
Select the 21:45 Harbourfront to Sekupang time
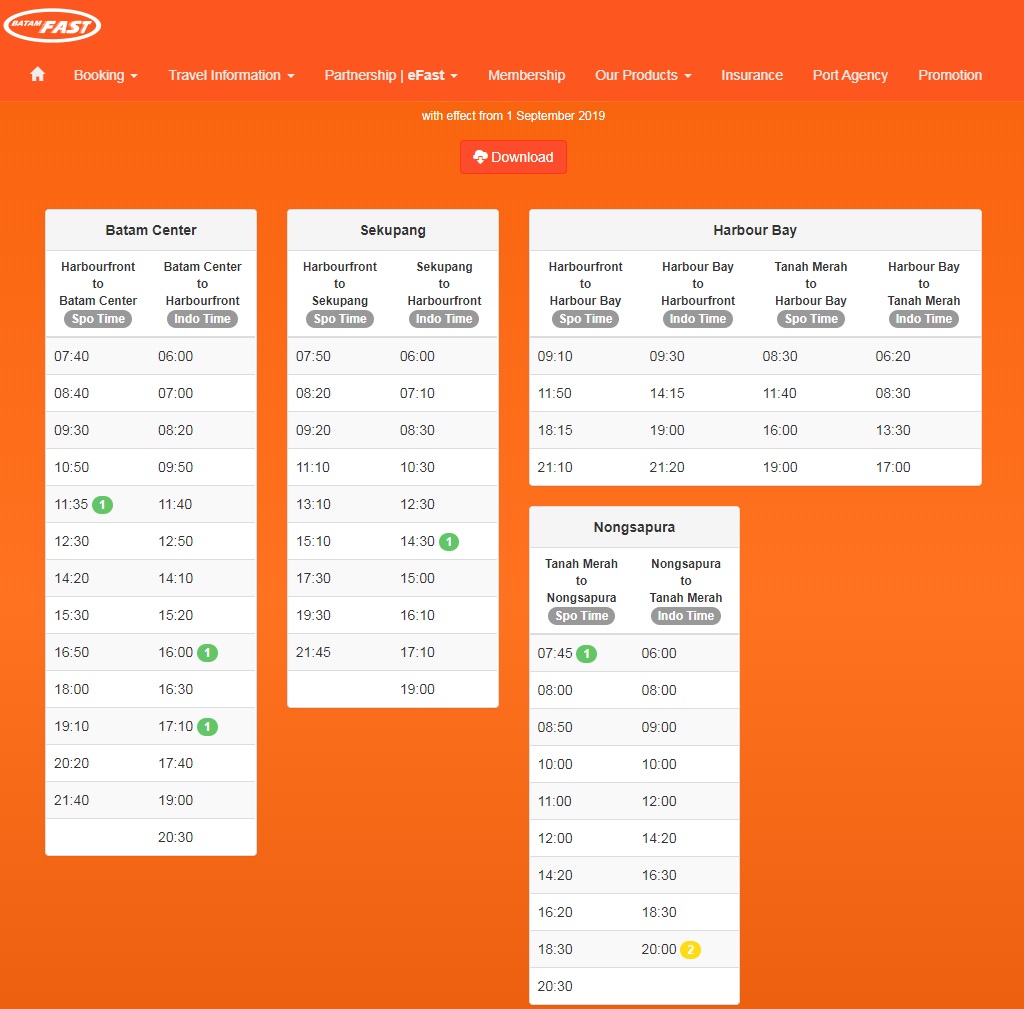[313, 652]
